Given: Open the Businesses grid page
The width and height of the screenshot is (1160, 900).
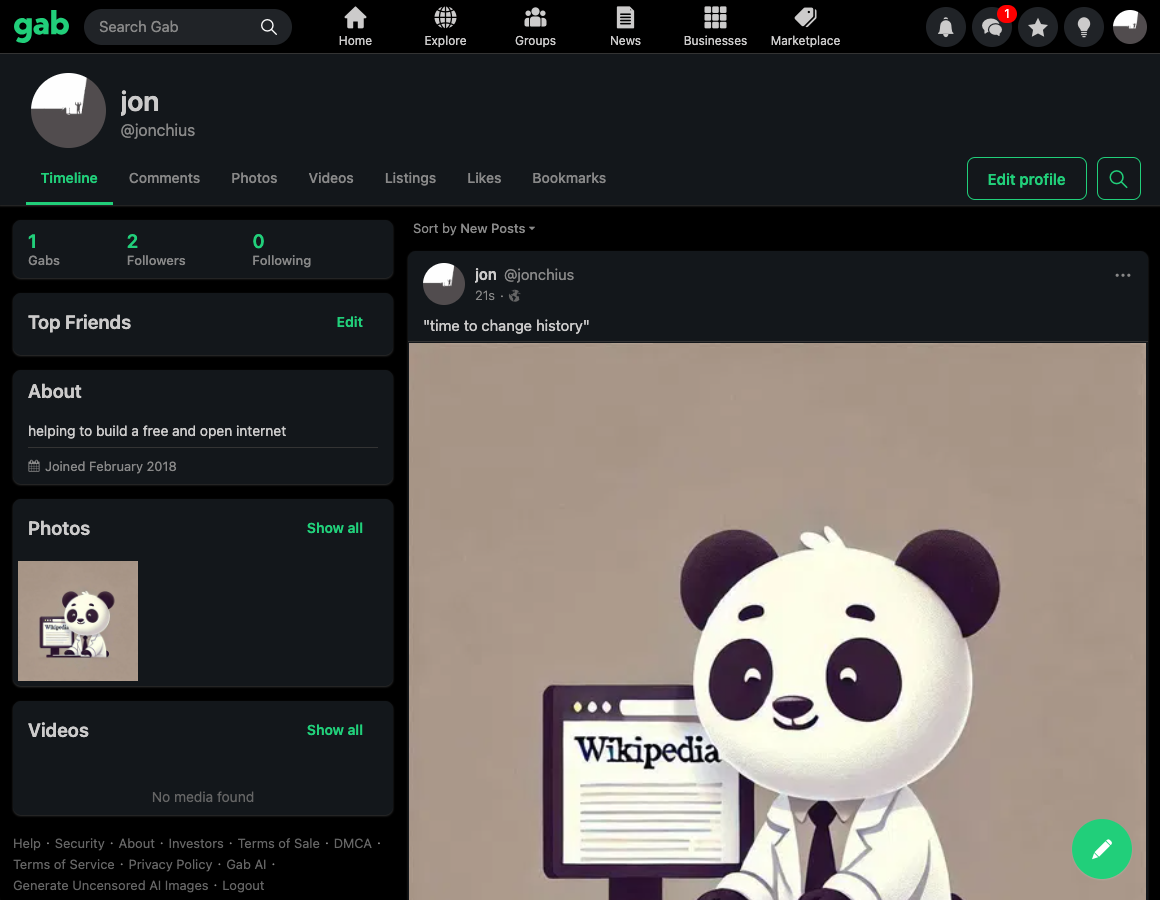Looking at the screenshot, I should pyautogui.click(x=715, y=27).
